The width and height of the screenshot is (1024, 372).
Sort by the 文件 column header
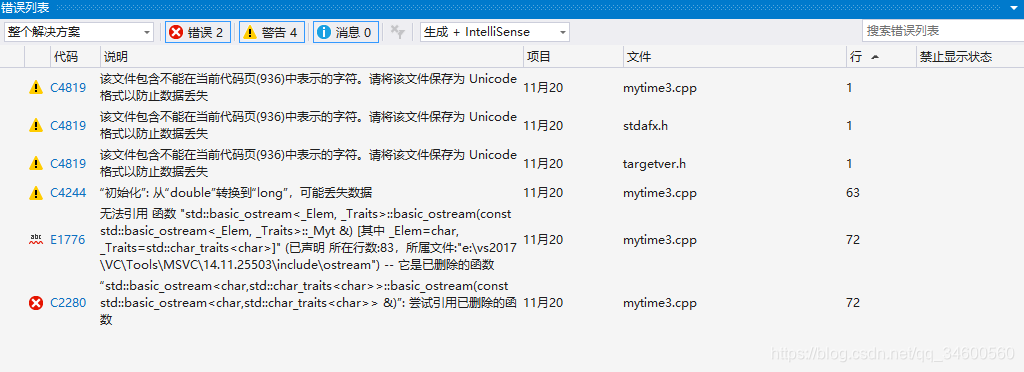[x=735, y=57]
